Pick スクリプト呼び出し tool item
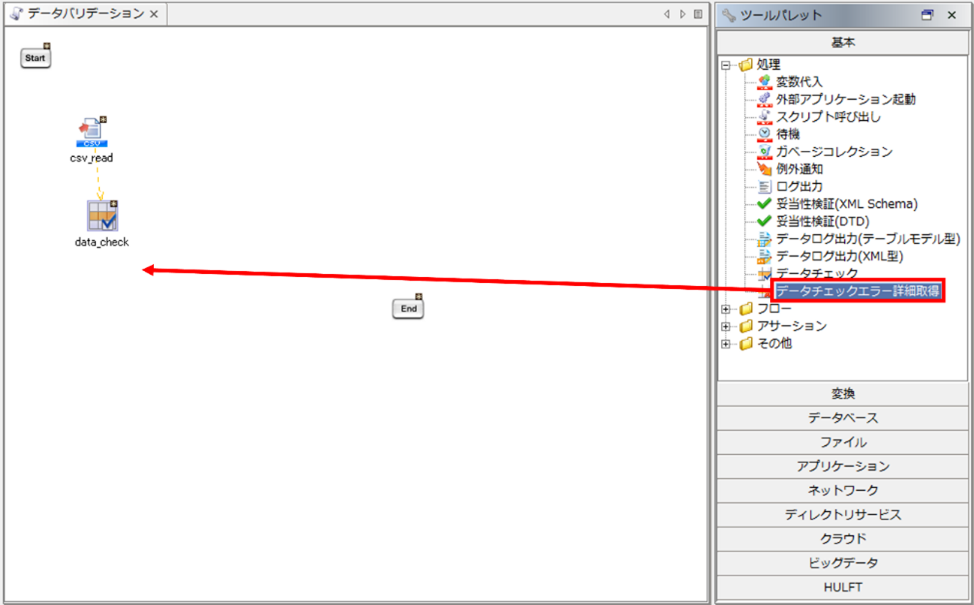This screenshot has height=605, width=974. (x=828, y=117)
